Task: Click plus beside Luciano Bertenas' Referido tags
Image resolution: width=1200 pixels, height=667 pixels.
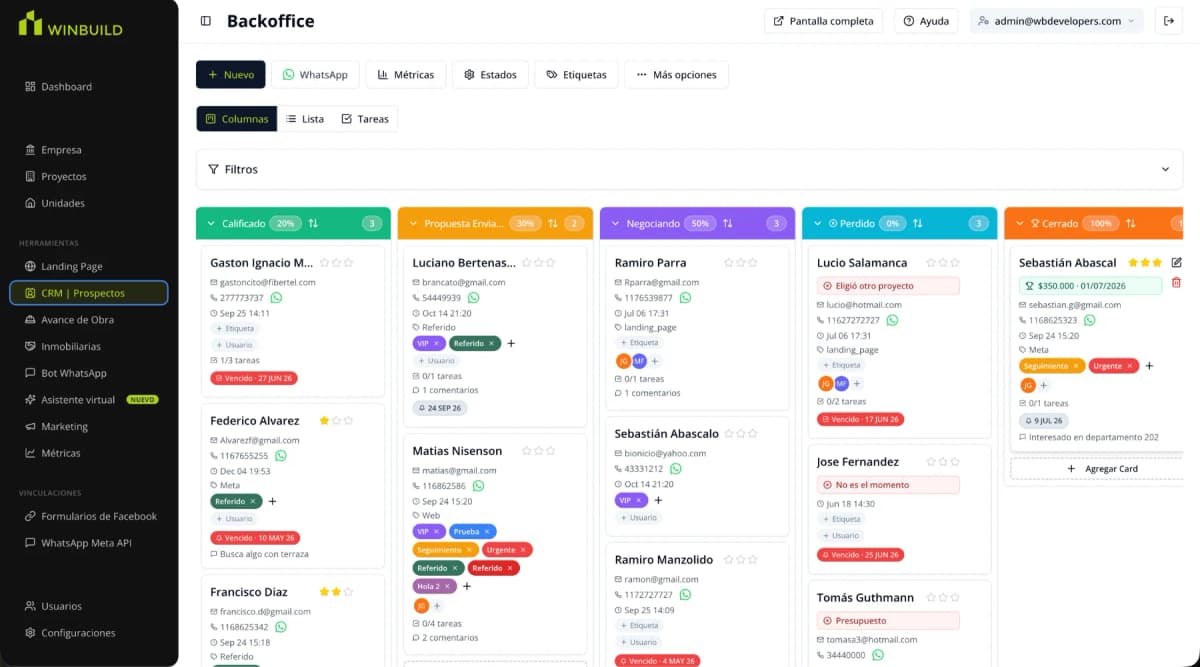Action: click(x=511, y=343)
